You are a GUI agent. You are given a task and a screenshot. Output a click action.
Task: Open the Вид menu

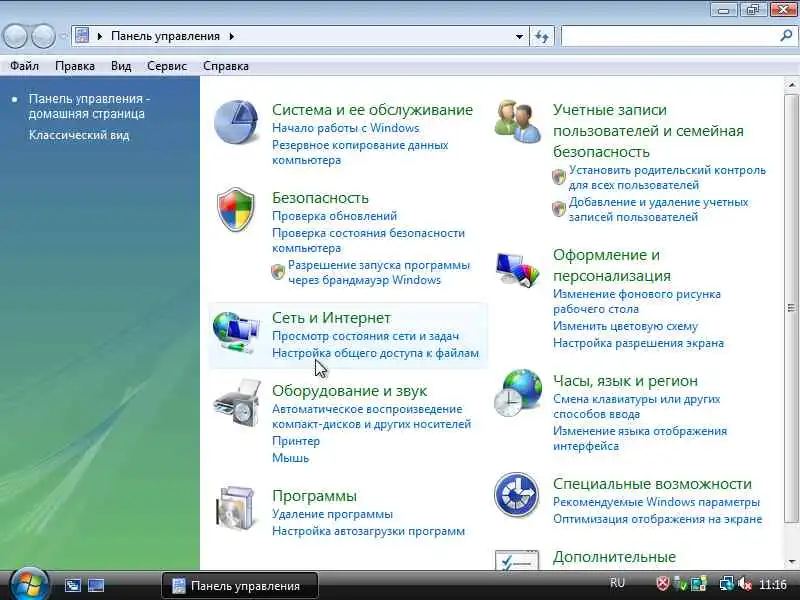coord(121,66)
